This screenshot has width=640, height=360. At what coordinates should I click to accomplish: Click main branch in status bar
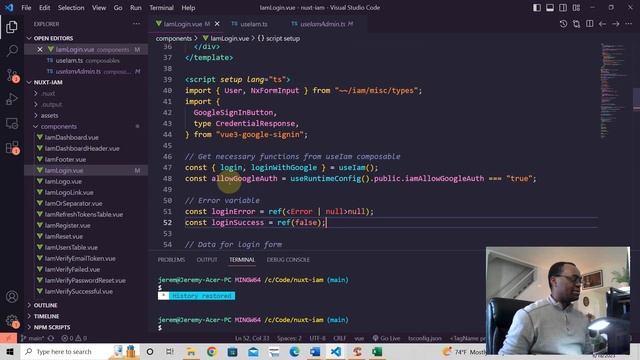pos(33,338)
